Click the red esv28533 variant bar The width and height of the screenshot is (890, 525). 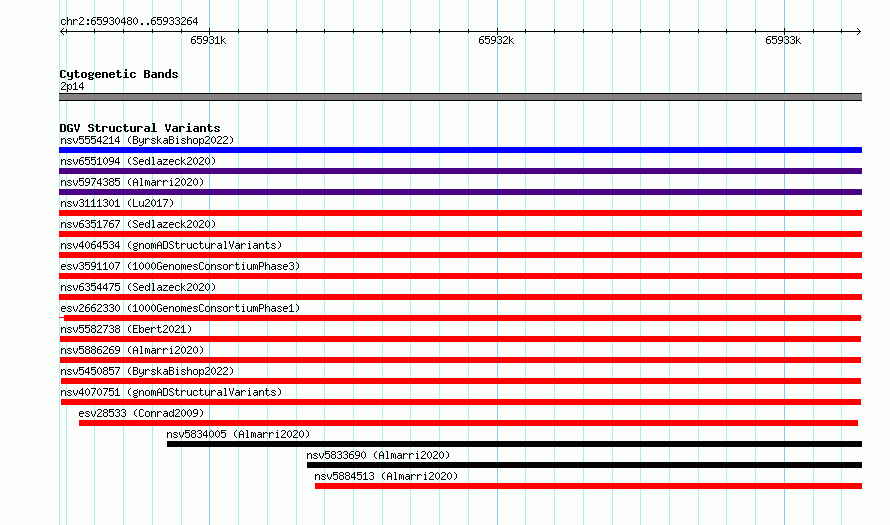pos(468,423)
